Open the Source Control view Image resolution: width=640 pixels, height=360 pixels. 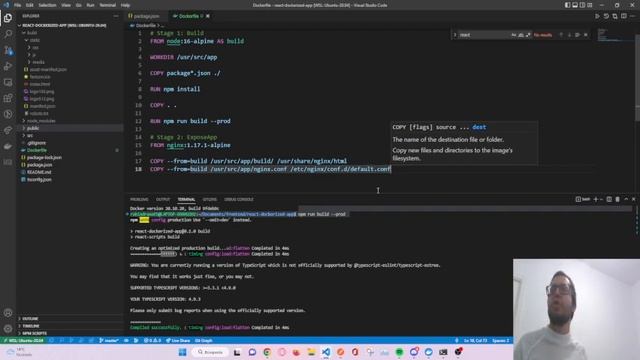click(8, 50)
